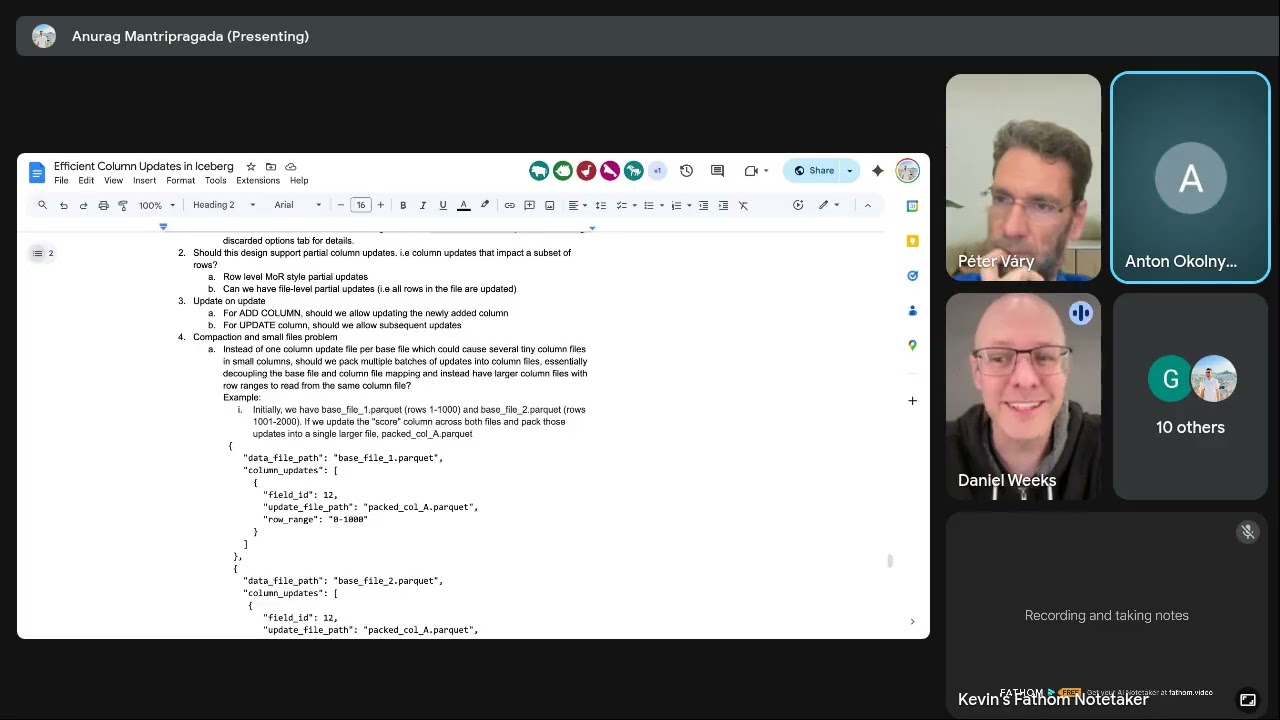Open the Format menu
This screenshot has height=720, width=1280.
coord(180,181)
